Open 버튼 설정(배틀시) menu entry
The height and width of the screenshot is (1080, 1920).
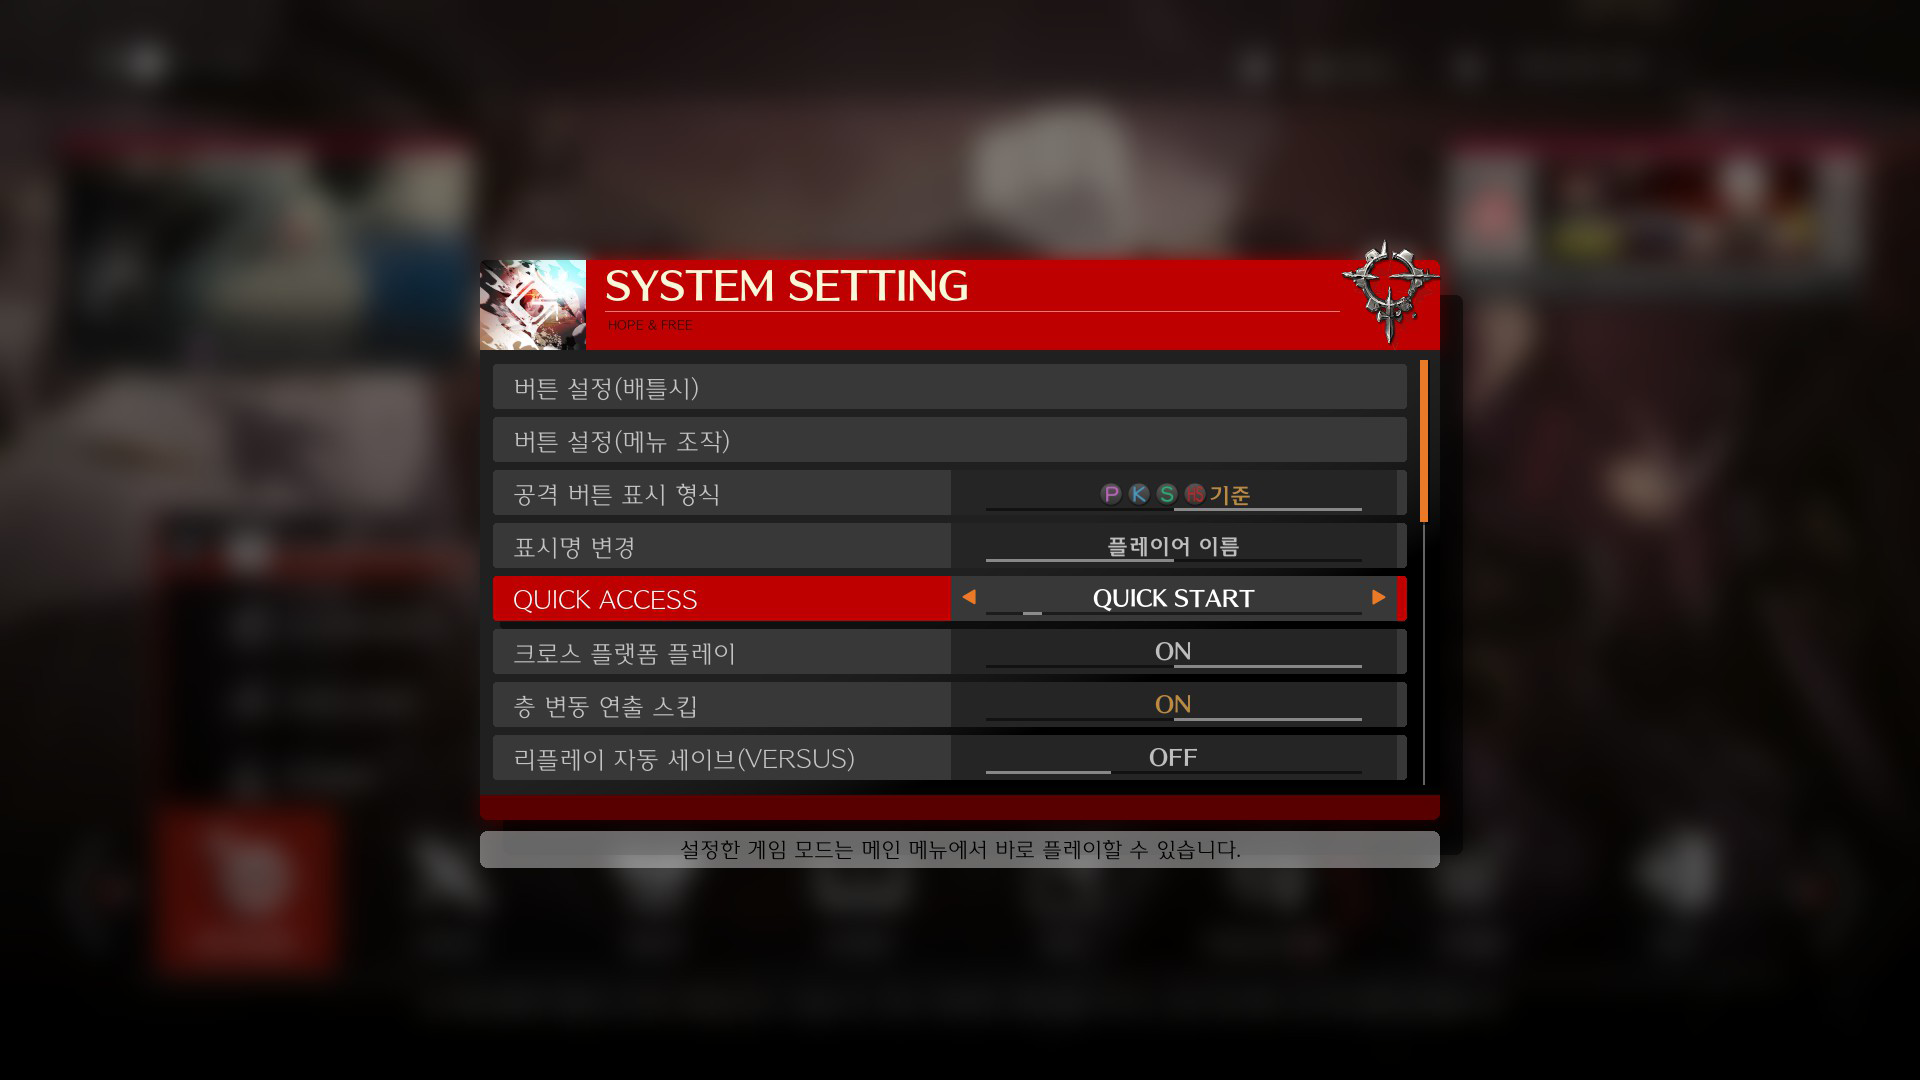[x=950, y=387]
